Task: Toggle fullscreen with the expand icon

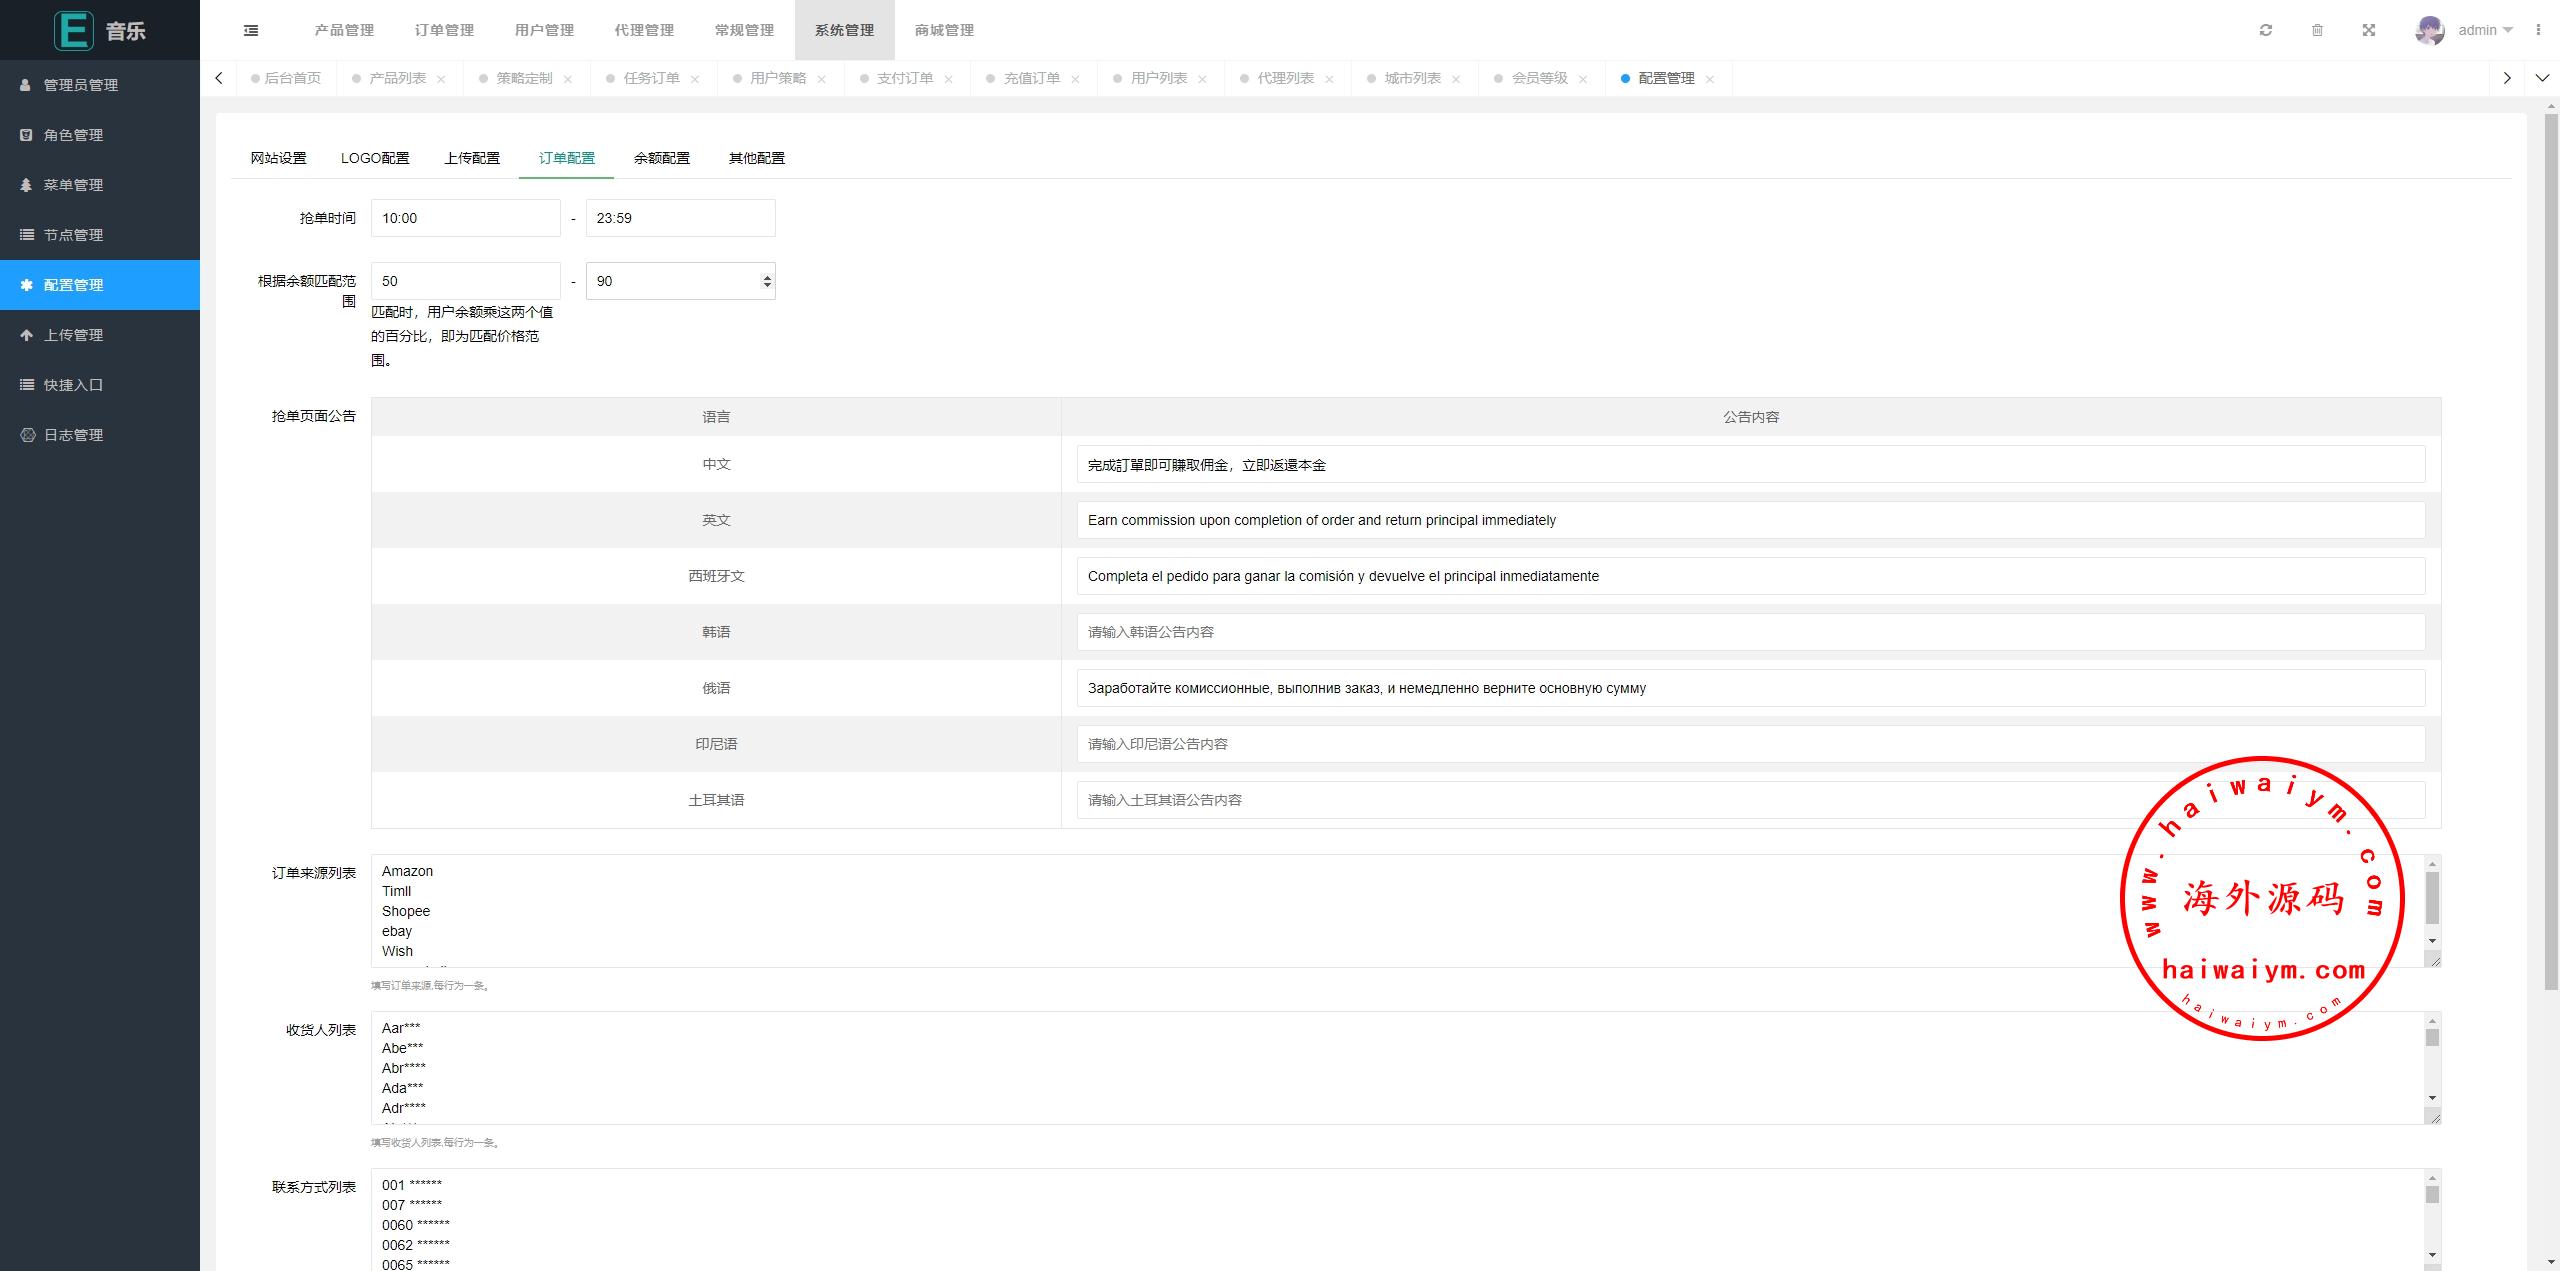Action: pos(2369,30)
